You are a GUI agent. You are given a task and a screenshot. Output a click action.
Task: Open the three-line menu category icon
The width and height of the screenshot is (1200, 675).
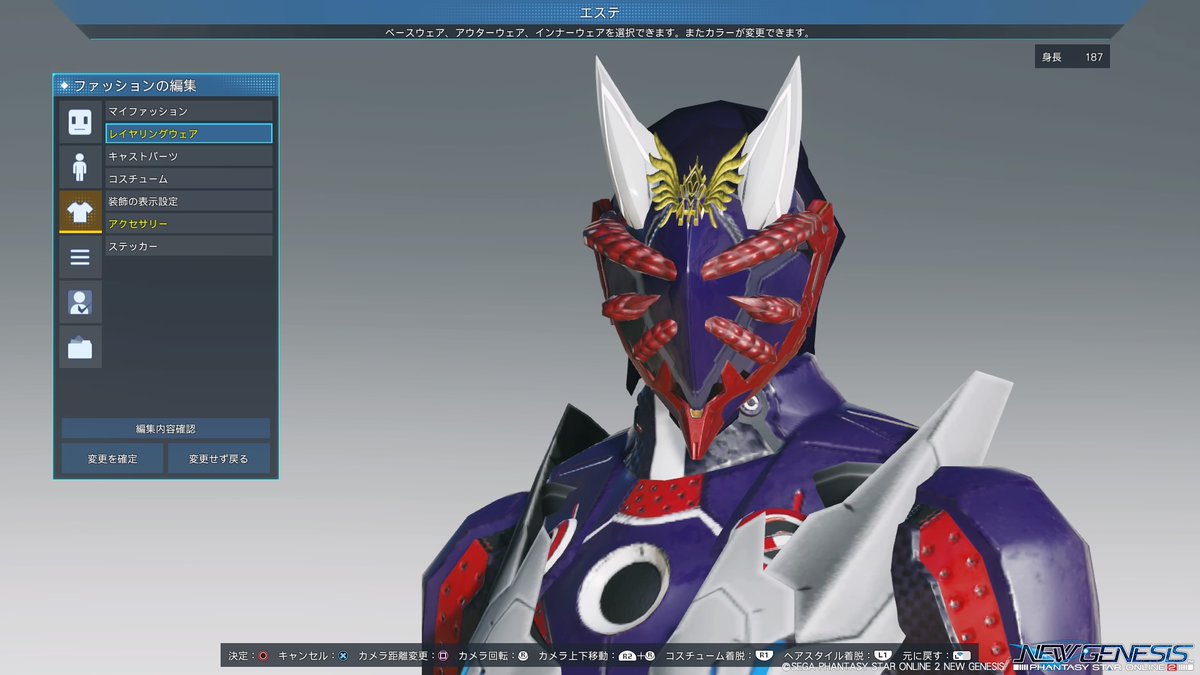(x=80, y=257)
